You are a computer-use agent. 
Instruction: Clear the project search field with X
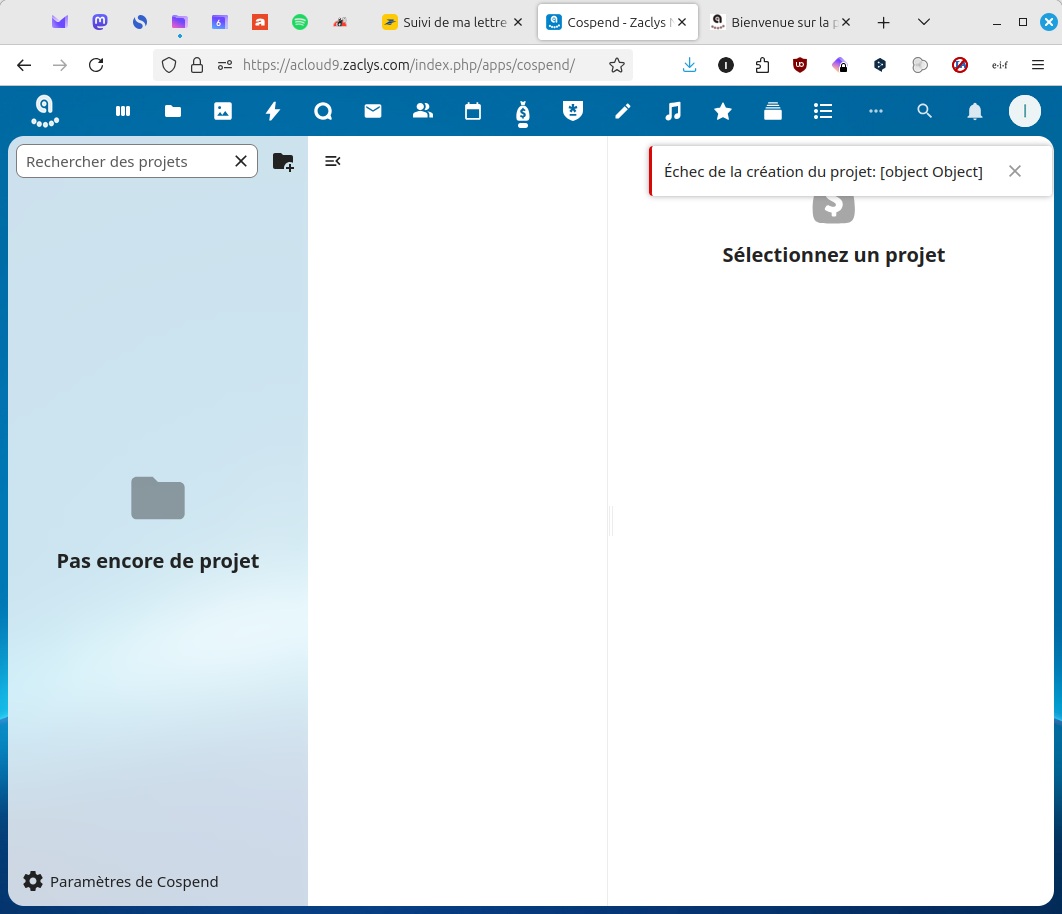pos(241,161)
